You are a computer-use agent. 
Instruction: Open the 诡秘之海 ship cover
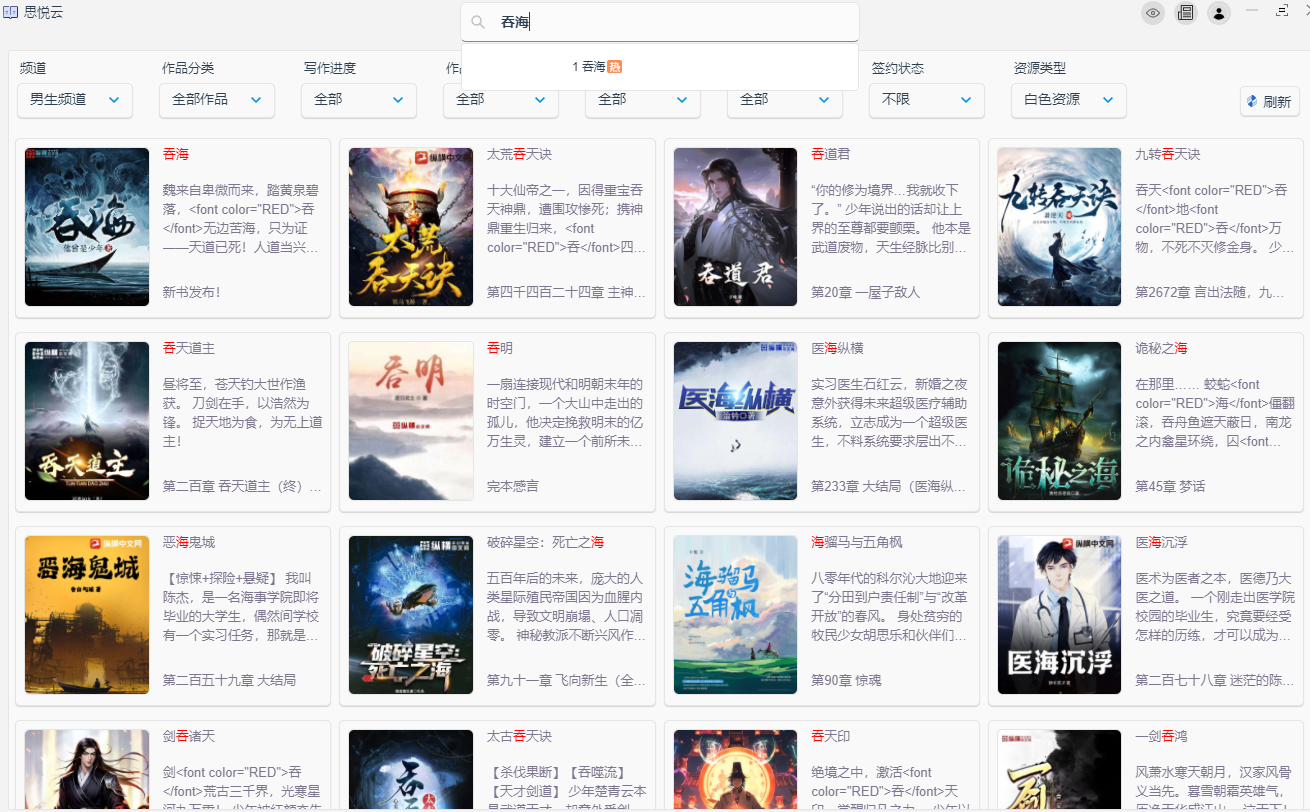coord(1059,421)
